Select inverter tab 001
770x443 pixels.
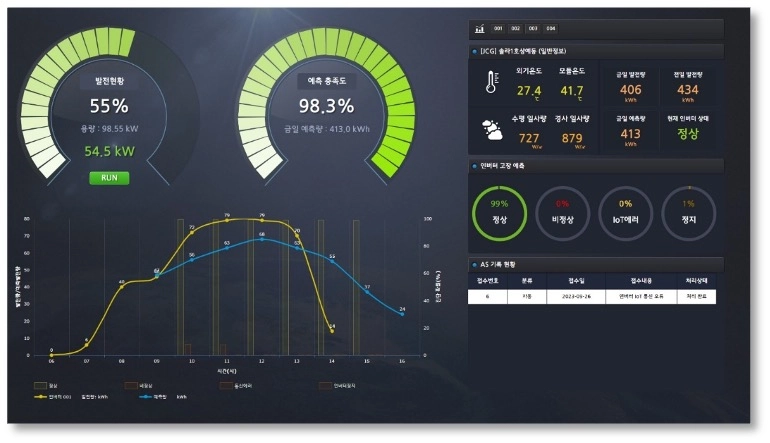[498, 28]
